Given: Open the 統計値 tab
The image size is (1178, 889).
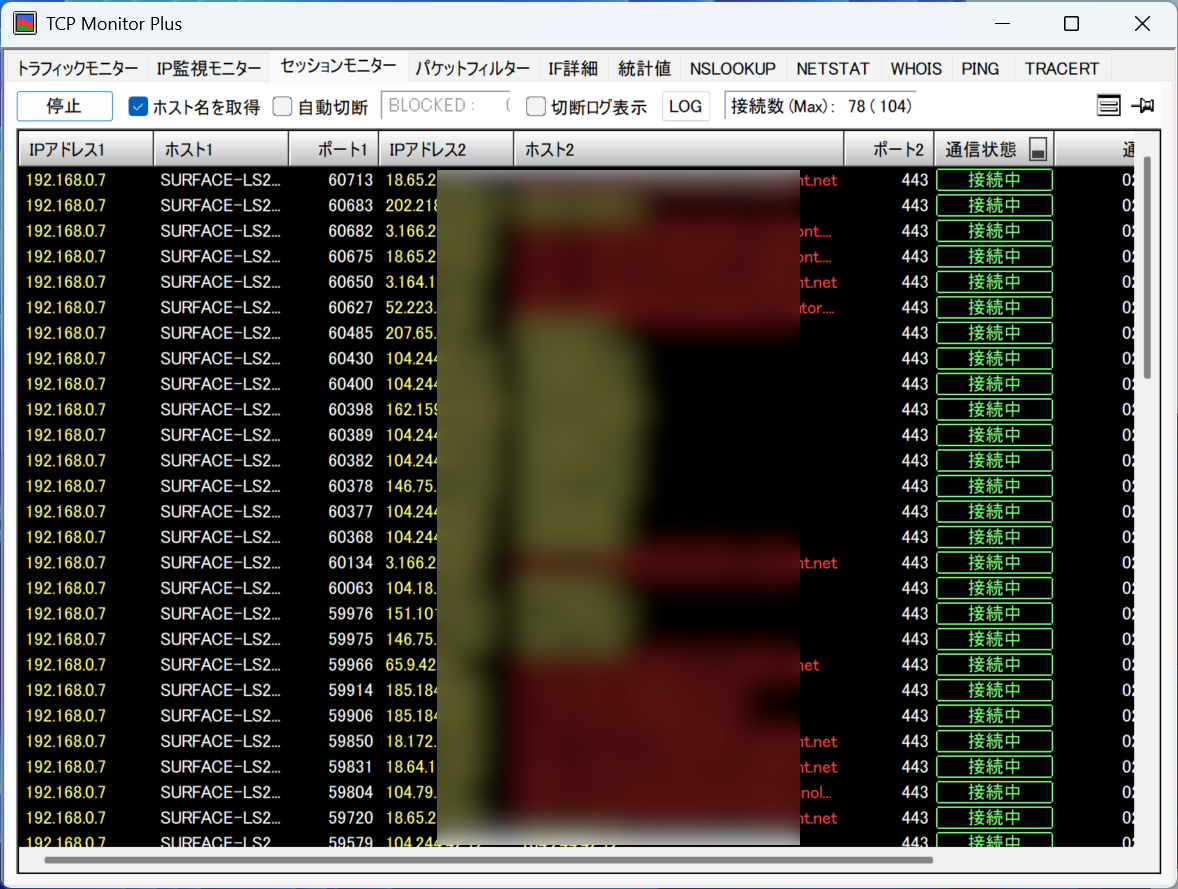Looking at the screenshot, I should (645, 68).
